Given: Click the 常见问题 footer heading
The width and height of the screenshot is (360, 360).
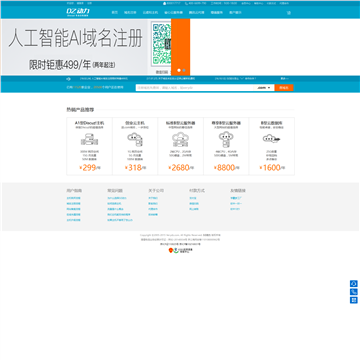Looking at the screenshot, I should [115, 191].
